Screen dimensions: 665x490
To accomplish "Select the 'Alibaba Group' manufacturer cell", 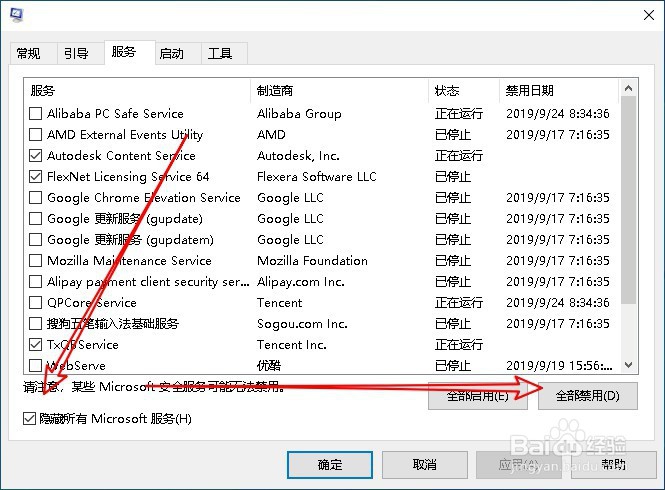I will point(299,114).
